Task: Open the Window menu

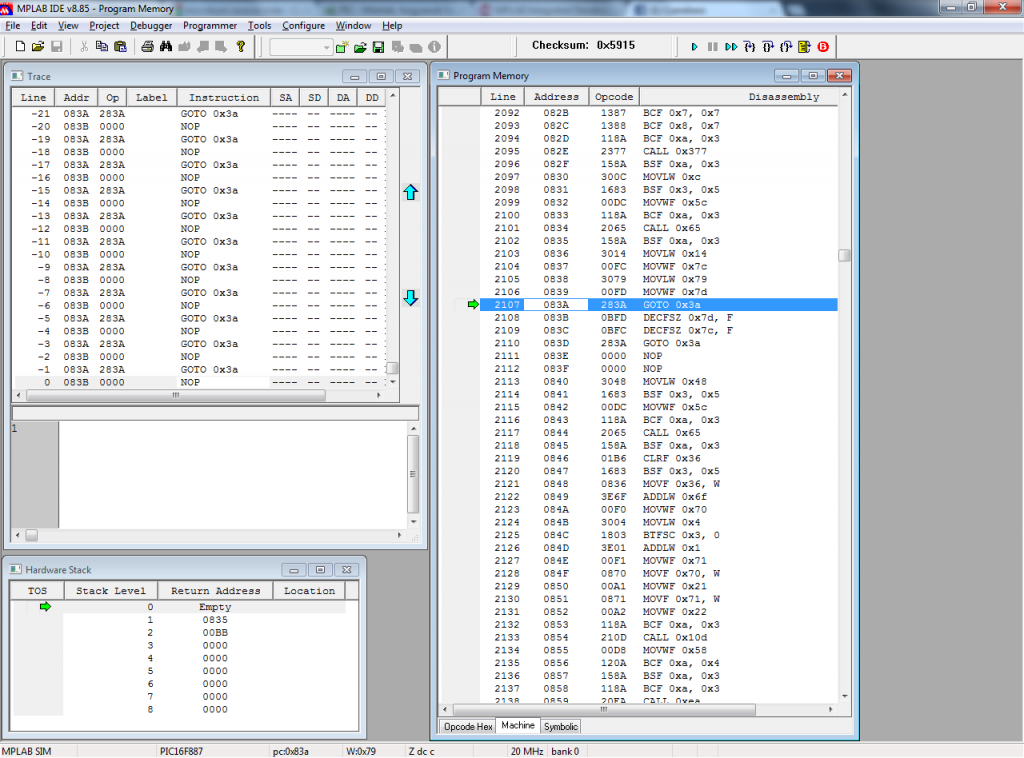Action: pyautogui.click(x=353, y=25)
